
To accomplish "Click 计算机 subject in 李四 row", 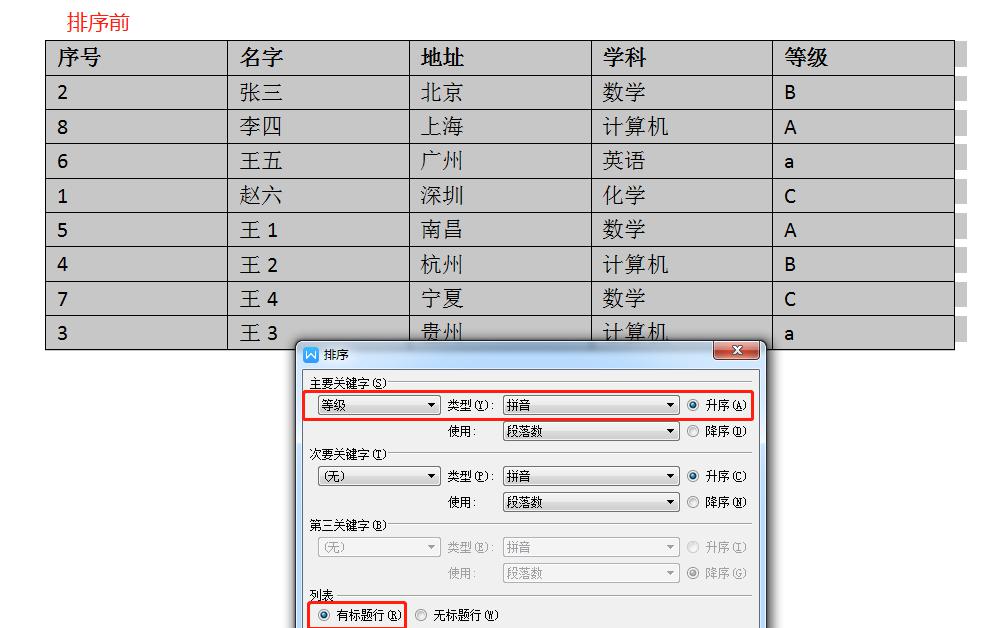I will point(682,127).
